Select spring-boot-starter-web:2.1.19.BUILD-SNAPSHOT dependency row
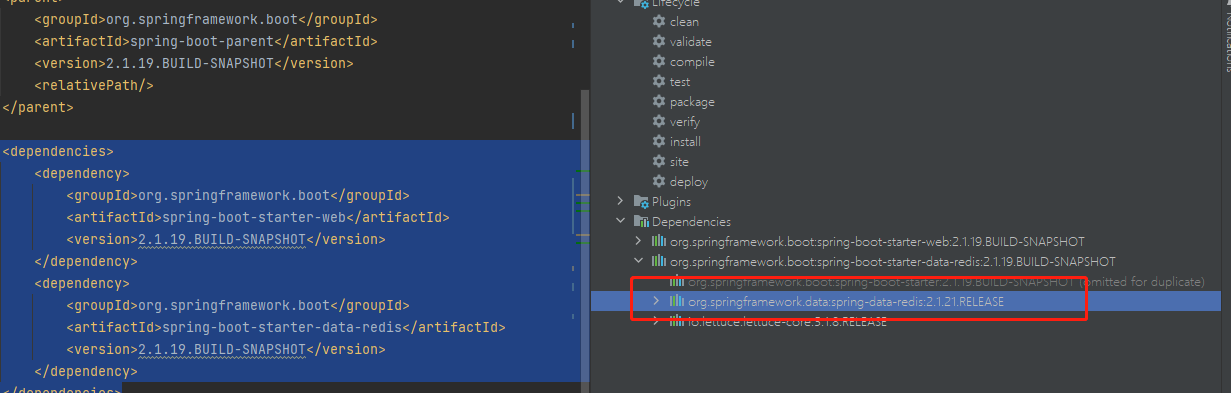The height and width of the screenshot is (393, 1231). (877, 241)
